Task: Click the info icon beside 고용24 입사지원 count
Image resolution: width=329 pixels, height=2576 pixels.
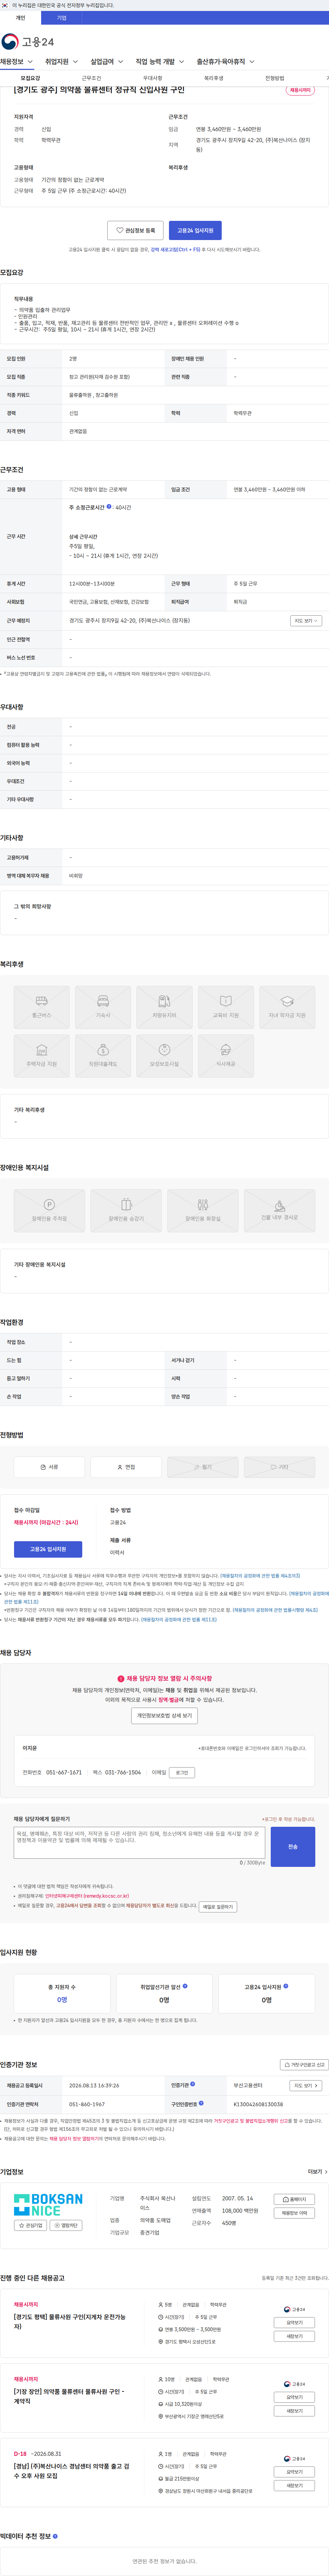Action: coord(286,1986)
